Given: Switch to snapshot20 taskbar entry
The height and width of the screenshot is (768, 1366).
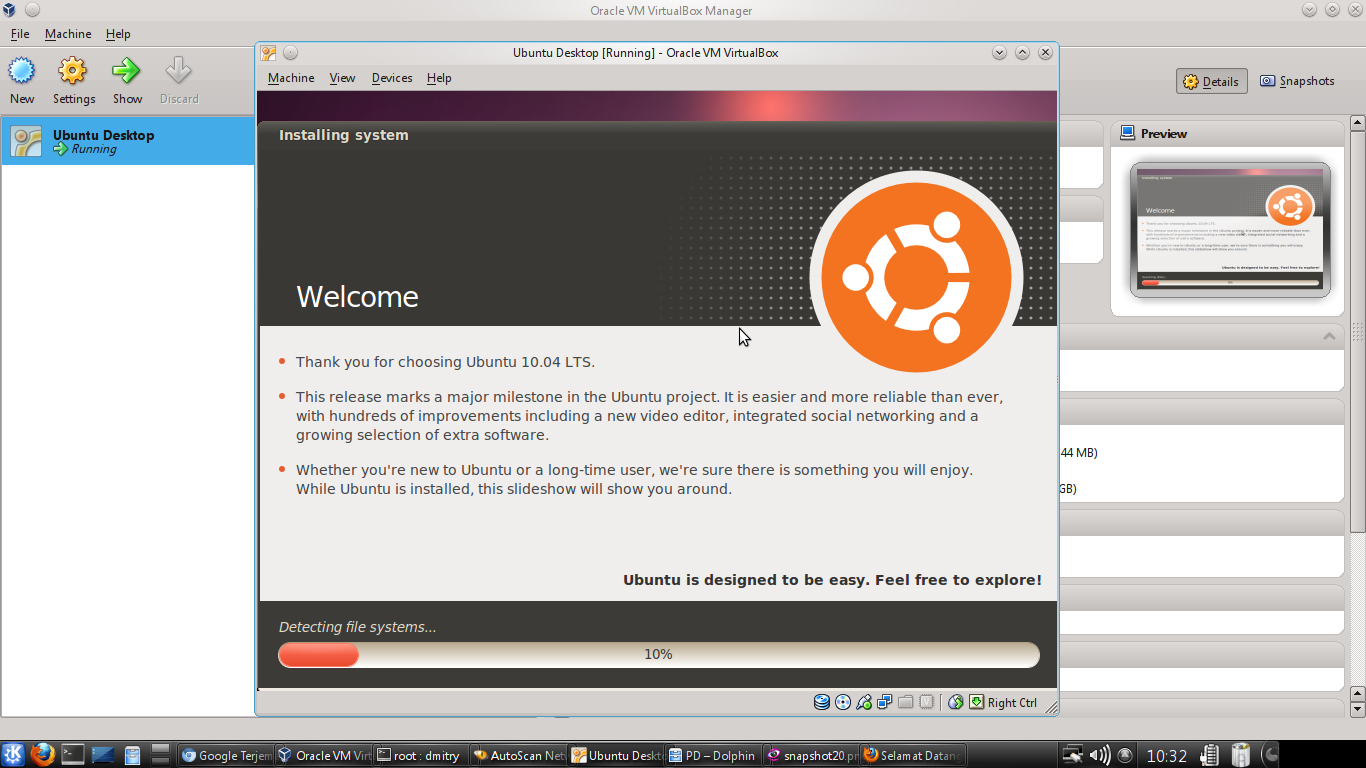Looking at the screenshot, I should tap(810, 756).
